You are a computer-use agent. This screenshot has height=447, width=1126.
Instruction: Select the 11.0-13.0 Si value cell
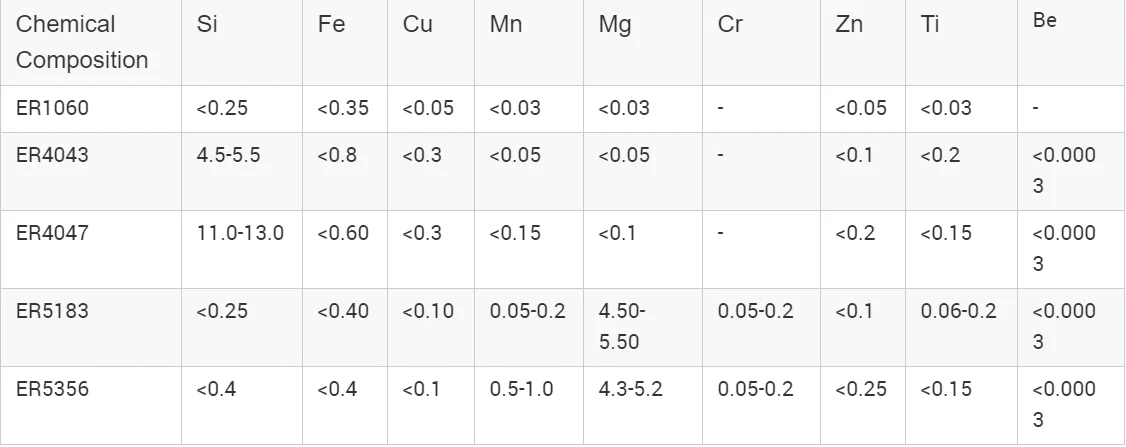click(x=240, y=233)
